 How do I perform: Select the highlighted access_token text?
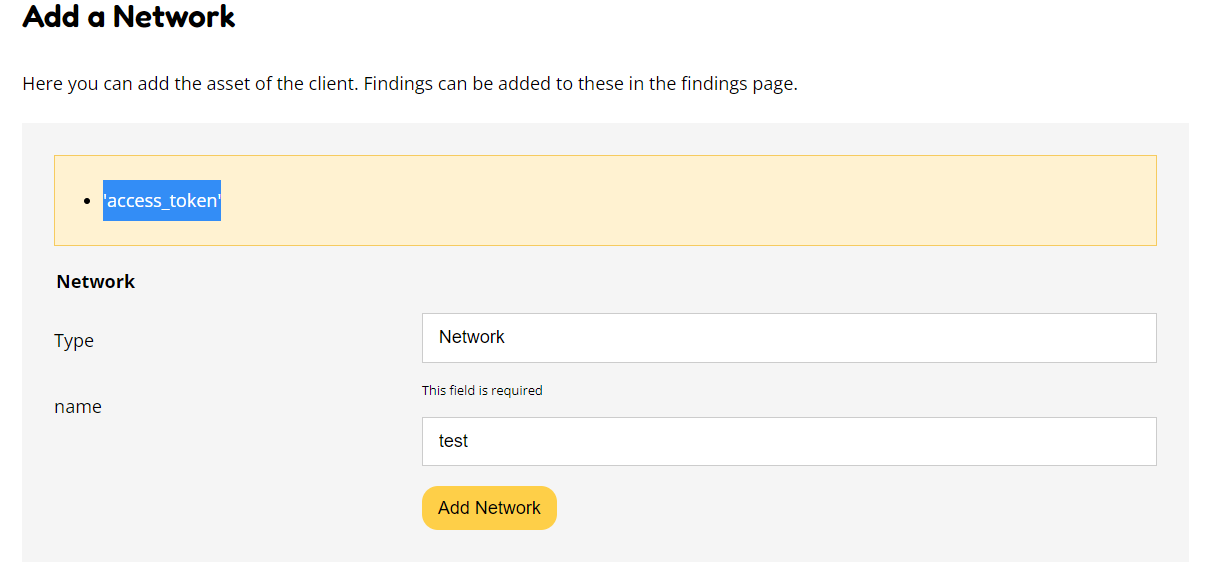coord(162,200)
